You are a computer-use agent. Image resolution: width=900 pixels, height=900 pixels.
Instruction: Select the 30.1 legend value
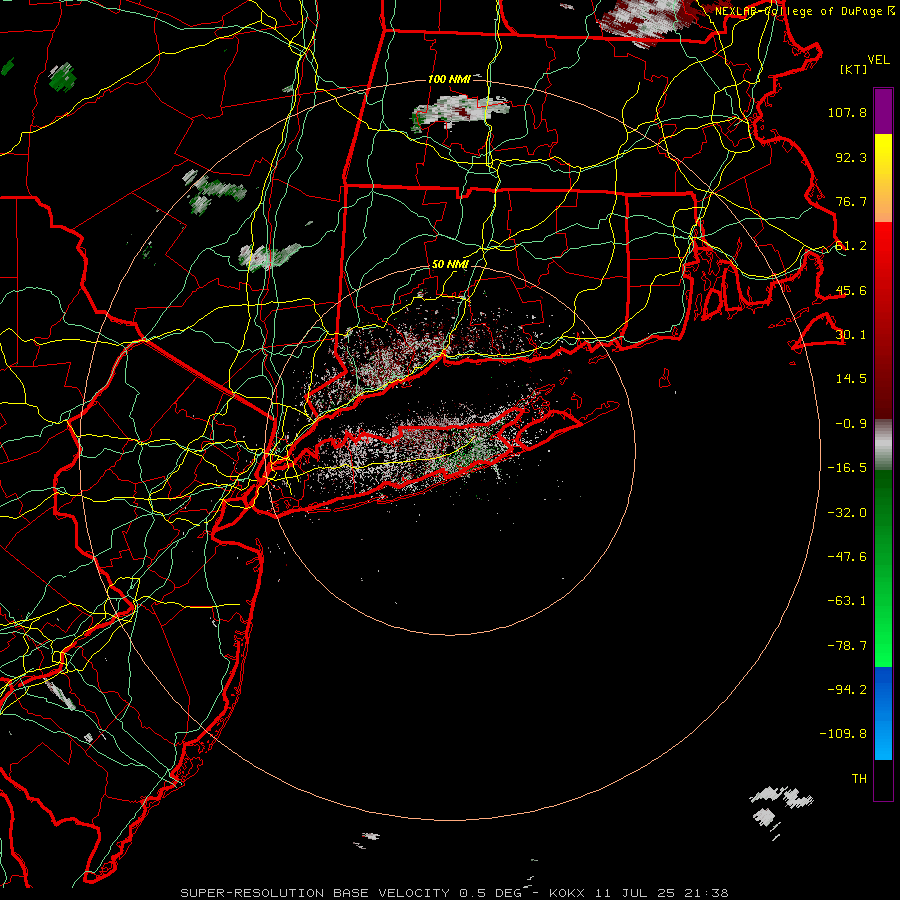851,335
